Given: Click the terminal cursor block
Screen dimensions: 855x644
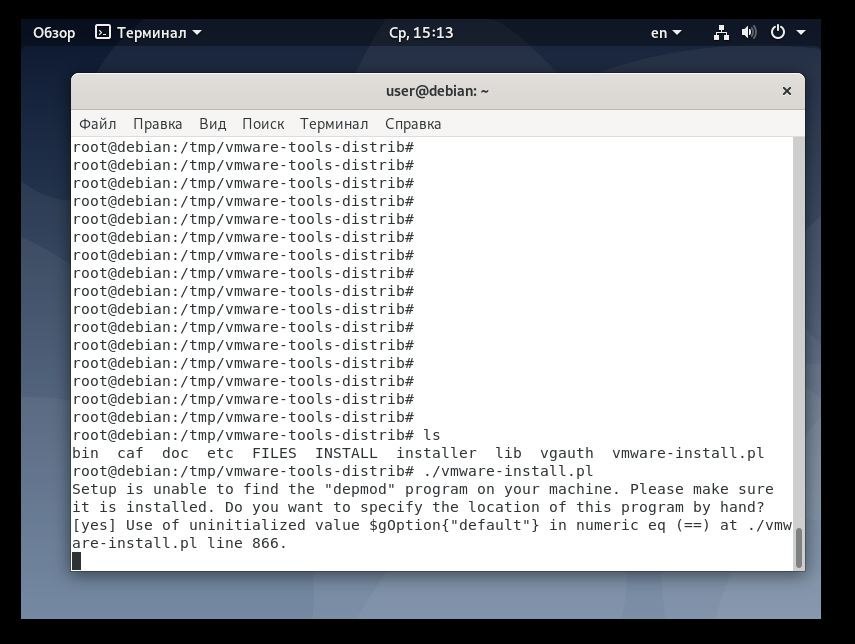Looking at the screenshot, I should (x=76, y=561).
